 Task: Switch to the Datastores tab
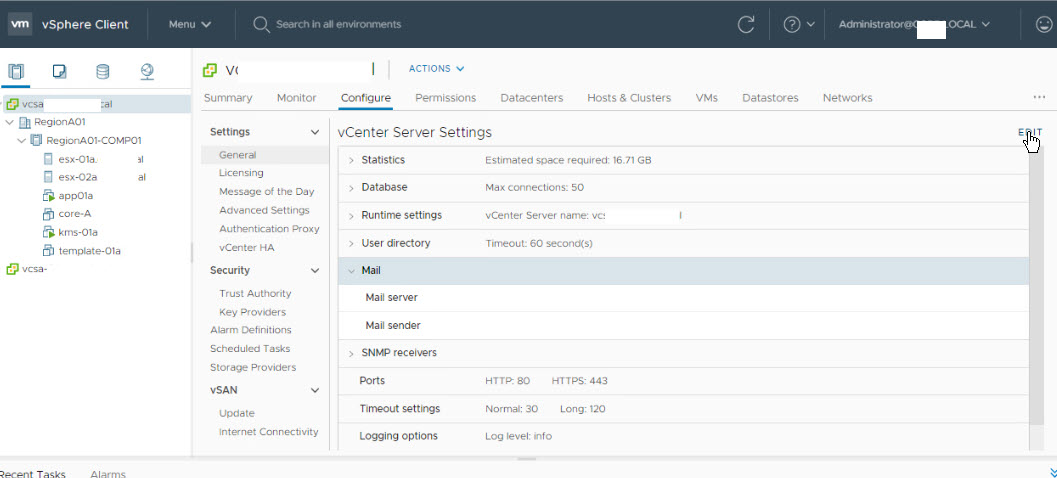[770, 98]
